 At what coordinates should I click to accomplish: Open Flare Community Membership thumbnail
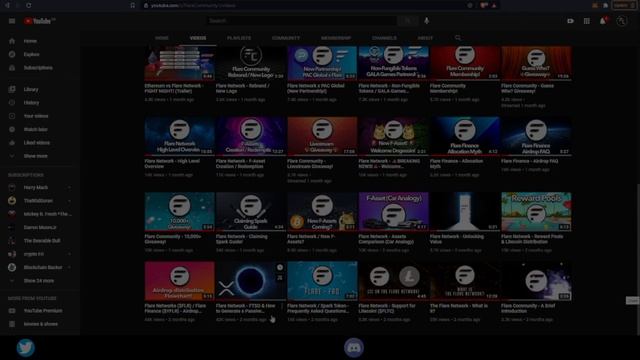(465, 63)
